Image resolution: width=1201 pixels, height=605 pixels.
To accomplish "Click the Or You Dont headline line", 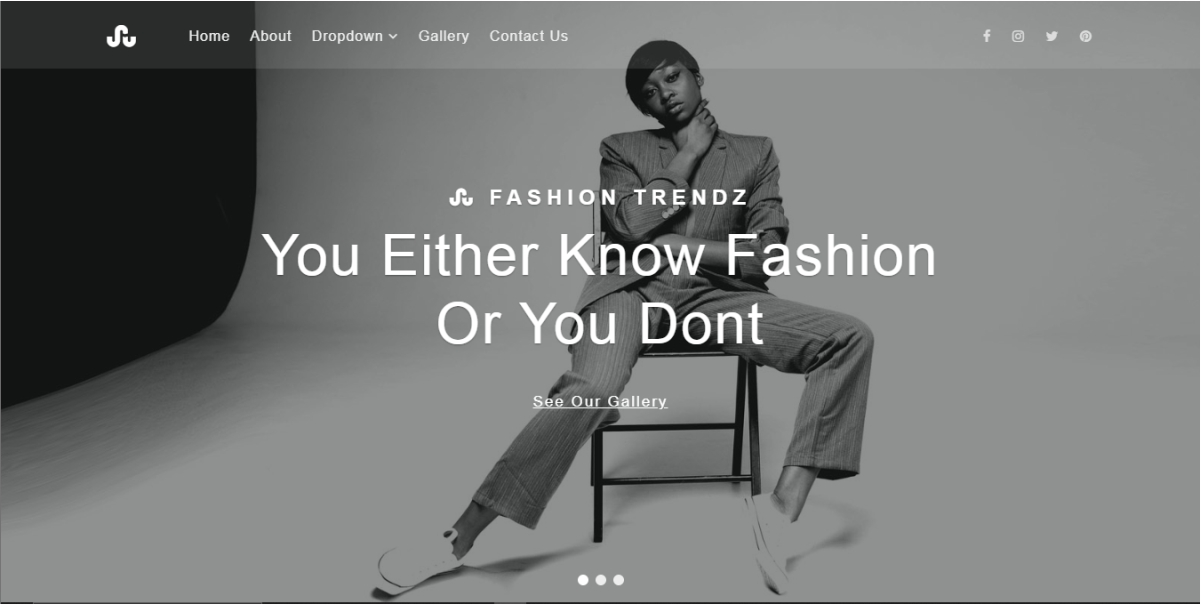I will (x=600, y=323).
